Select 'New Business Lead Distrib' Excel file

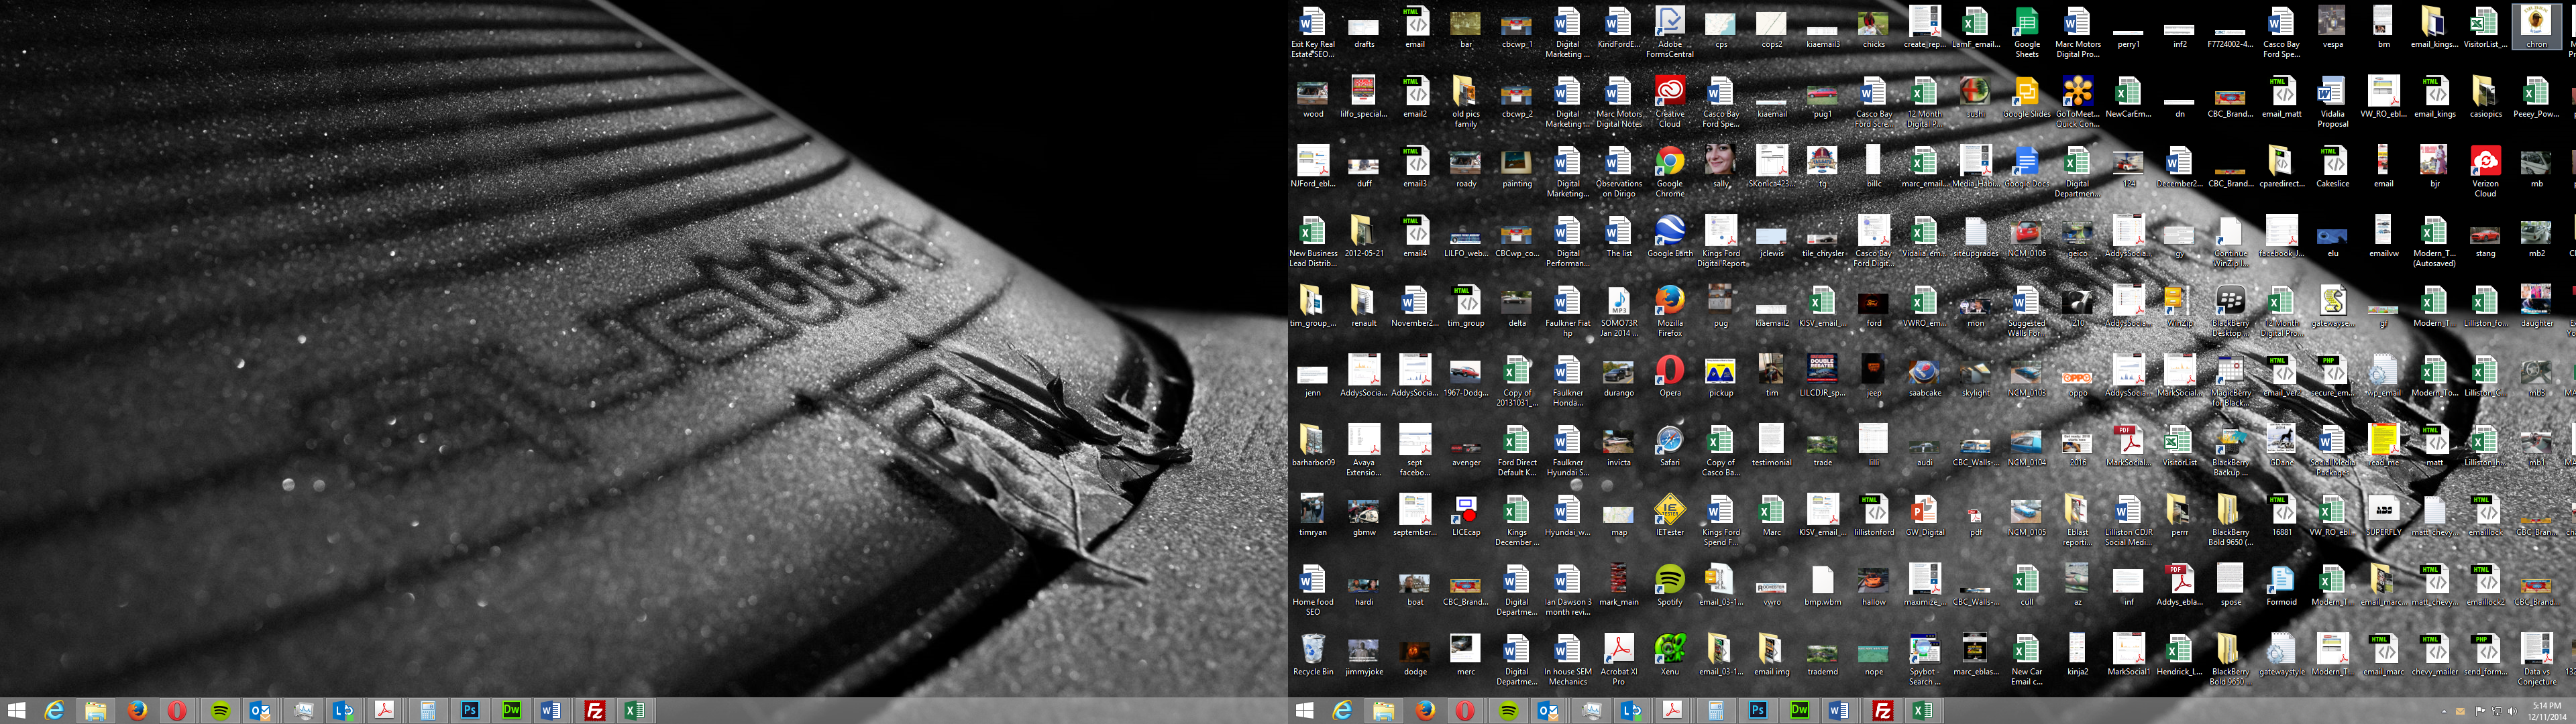[x=1313, y=241]
